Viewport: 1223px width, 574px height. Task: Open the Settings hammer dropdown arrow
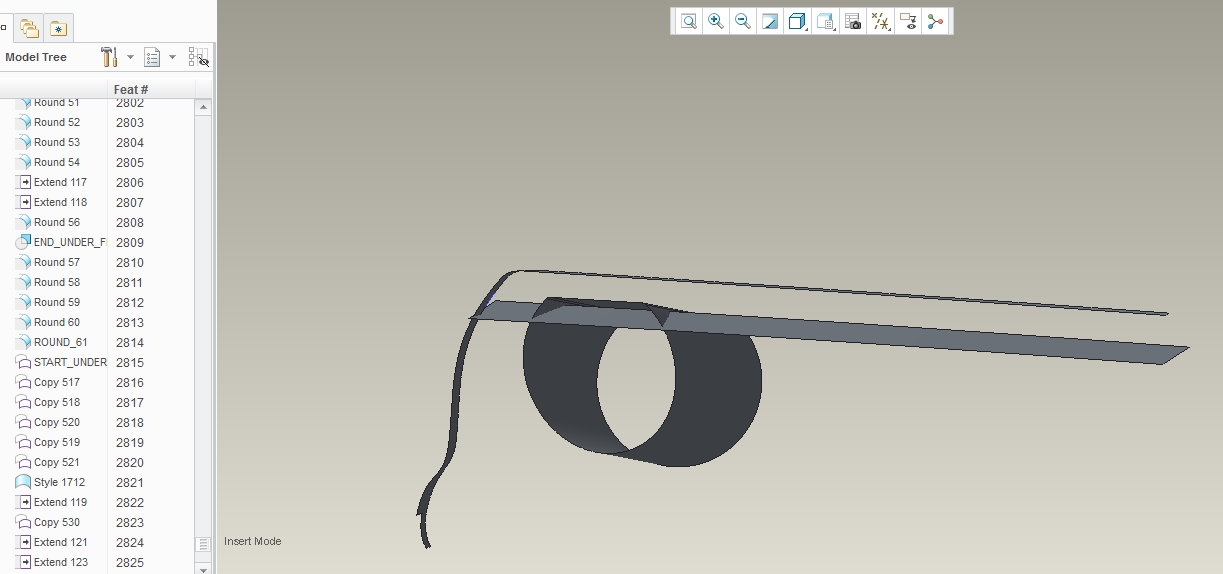point(130,57)
